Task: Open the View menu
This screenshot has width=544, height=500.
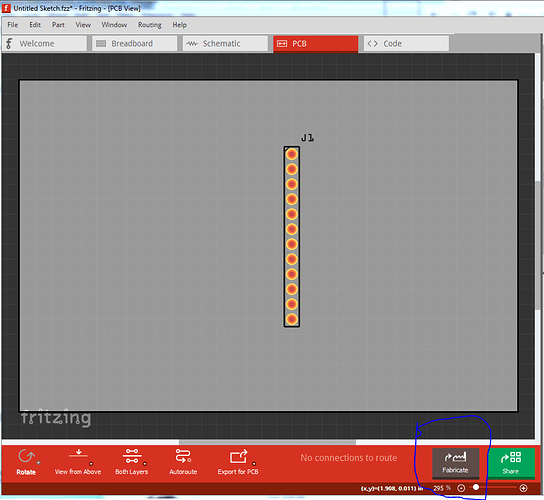Action: click(83, 25)
